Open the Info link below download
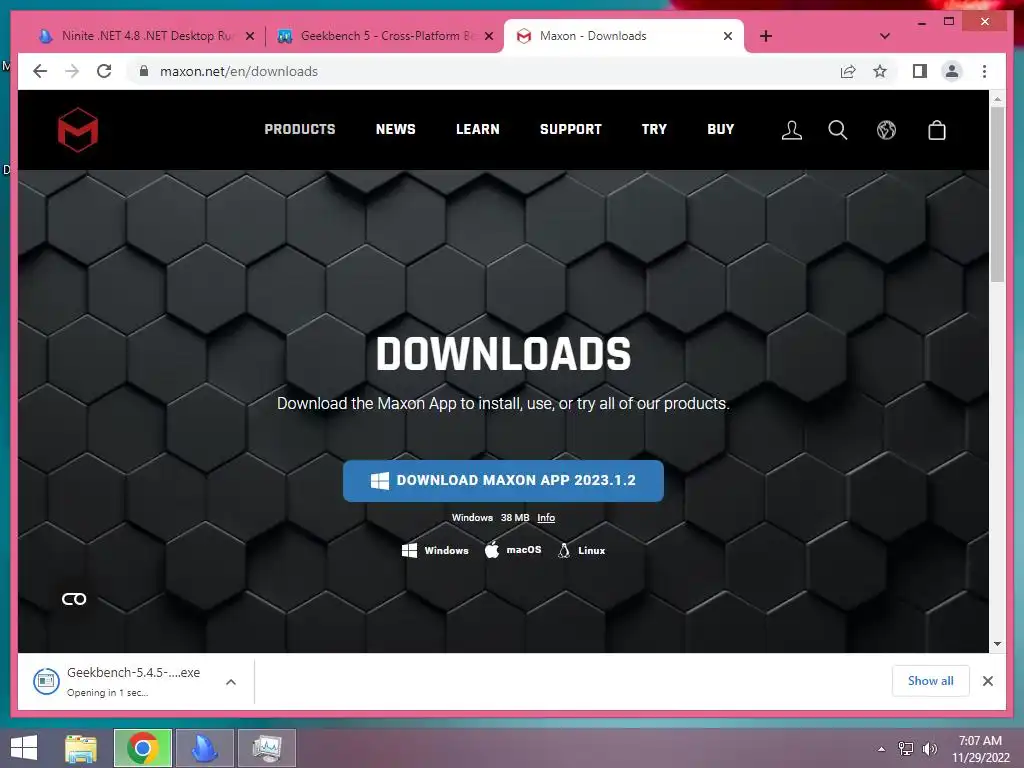 pyautogui.click(x=546, y=517)
